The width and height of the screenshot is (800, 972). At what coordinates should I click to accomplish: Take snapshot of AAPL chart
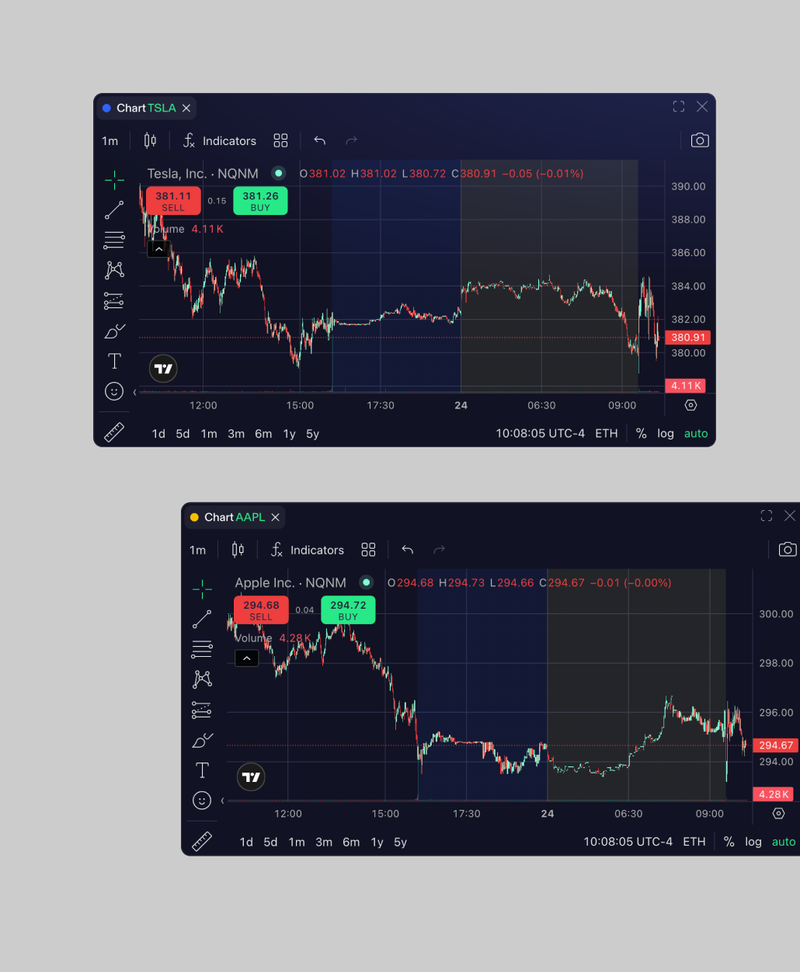(x=788, y=549)
